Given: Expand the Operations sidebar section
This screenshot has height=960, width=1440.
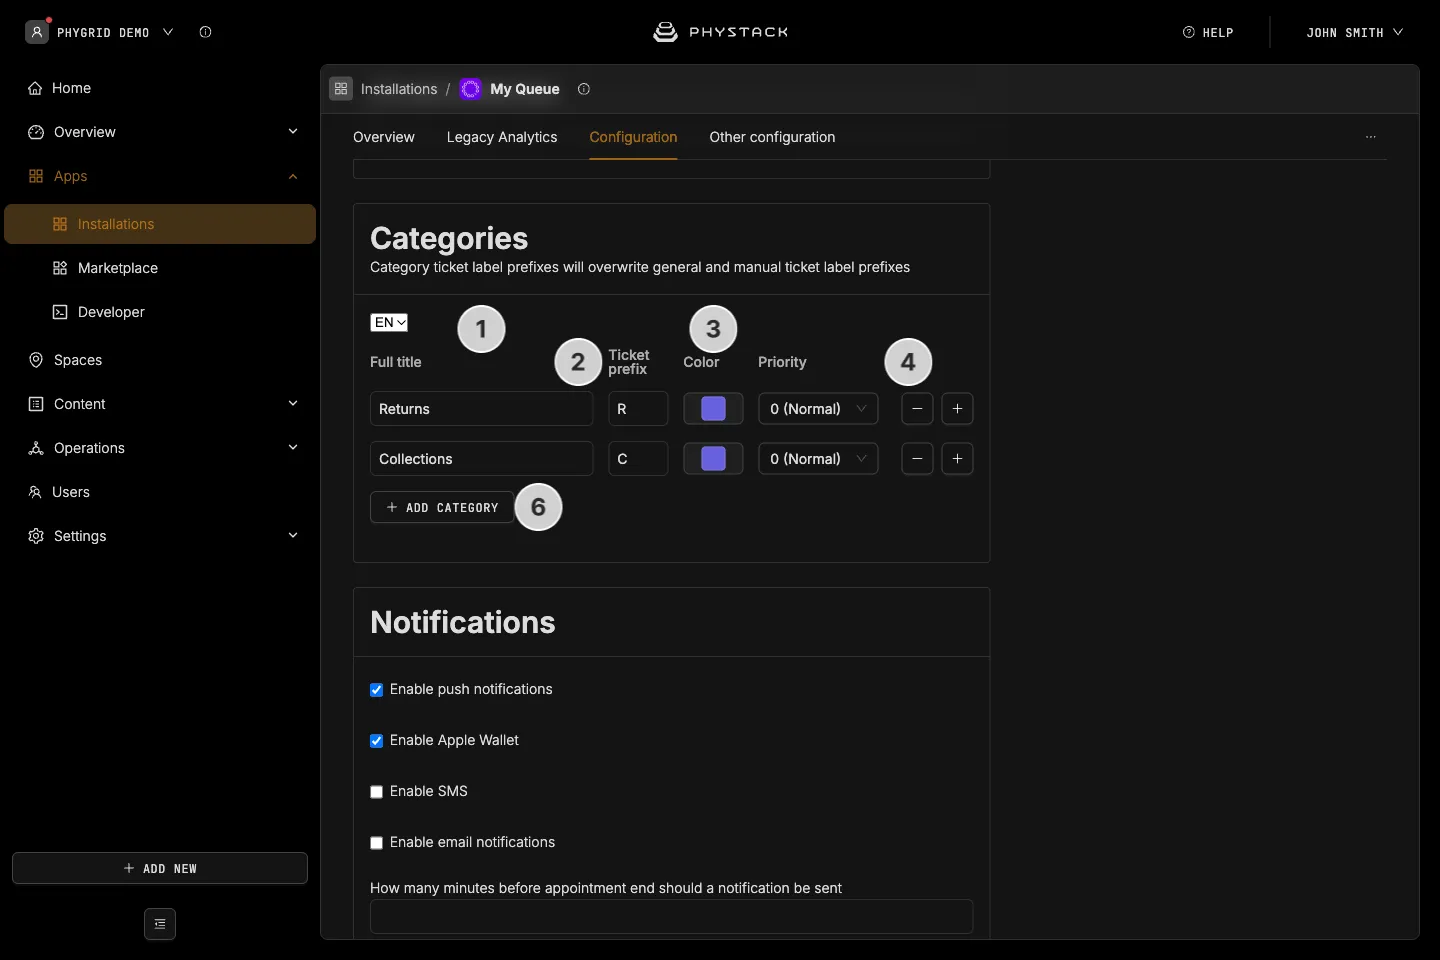Looking at the screenshot, I should pos(160,448).
